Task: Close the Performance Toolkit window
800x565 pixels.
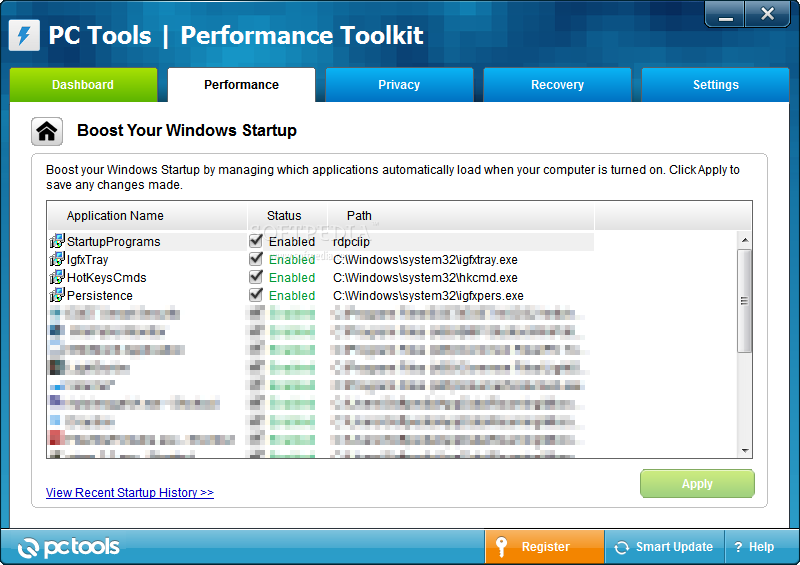Action: tap(767, 14)
